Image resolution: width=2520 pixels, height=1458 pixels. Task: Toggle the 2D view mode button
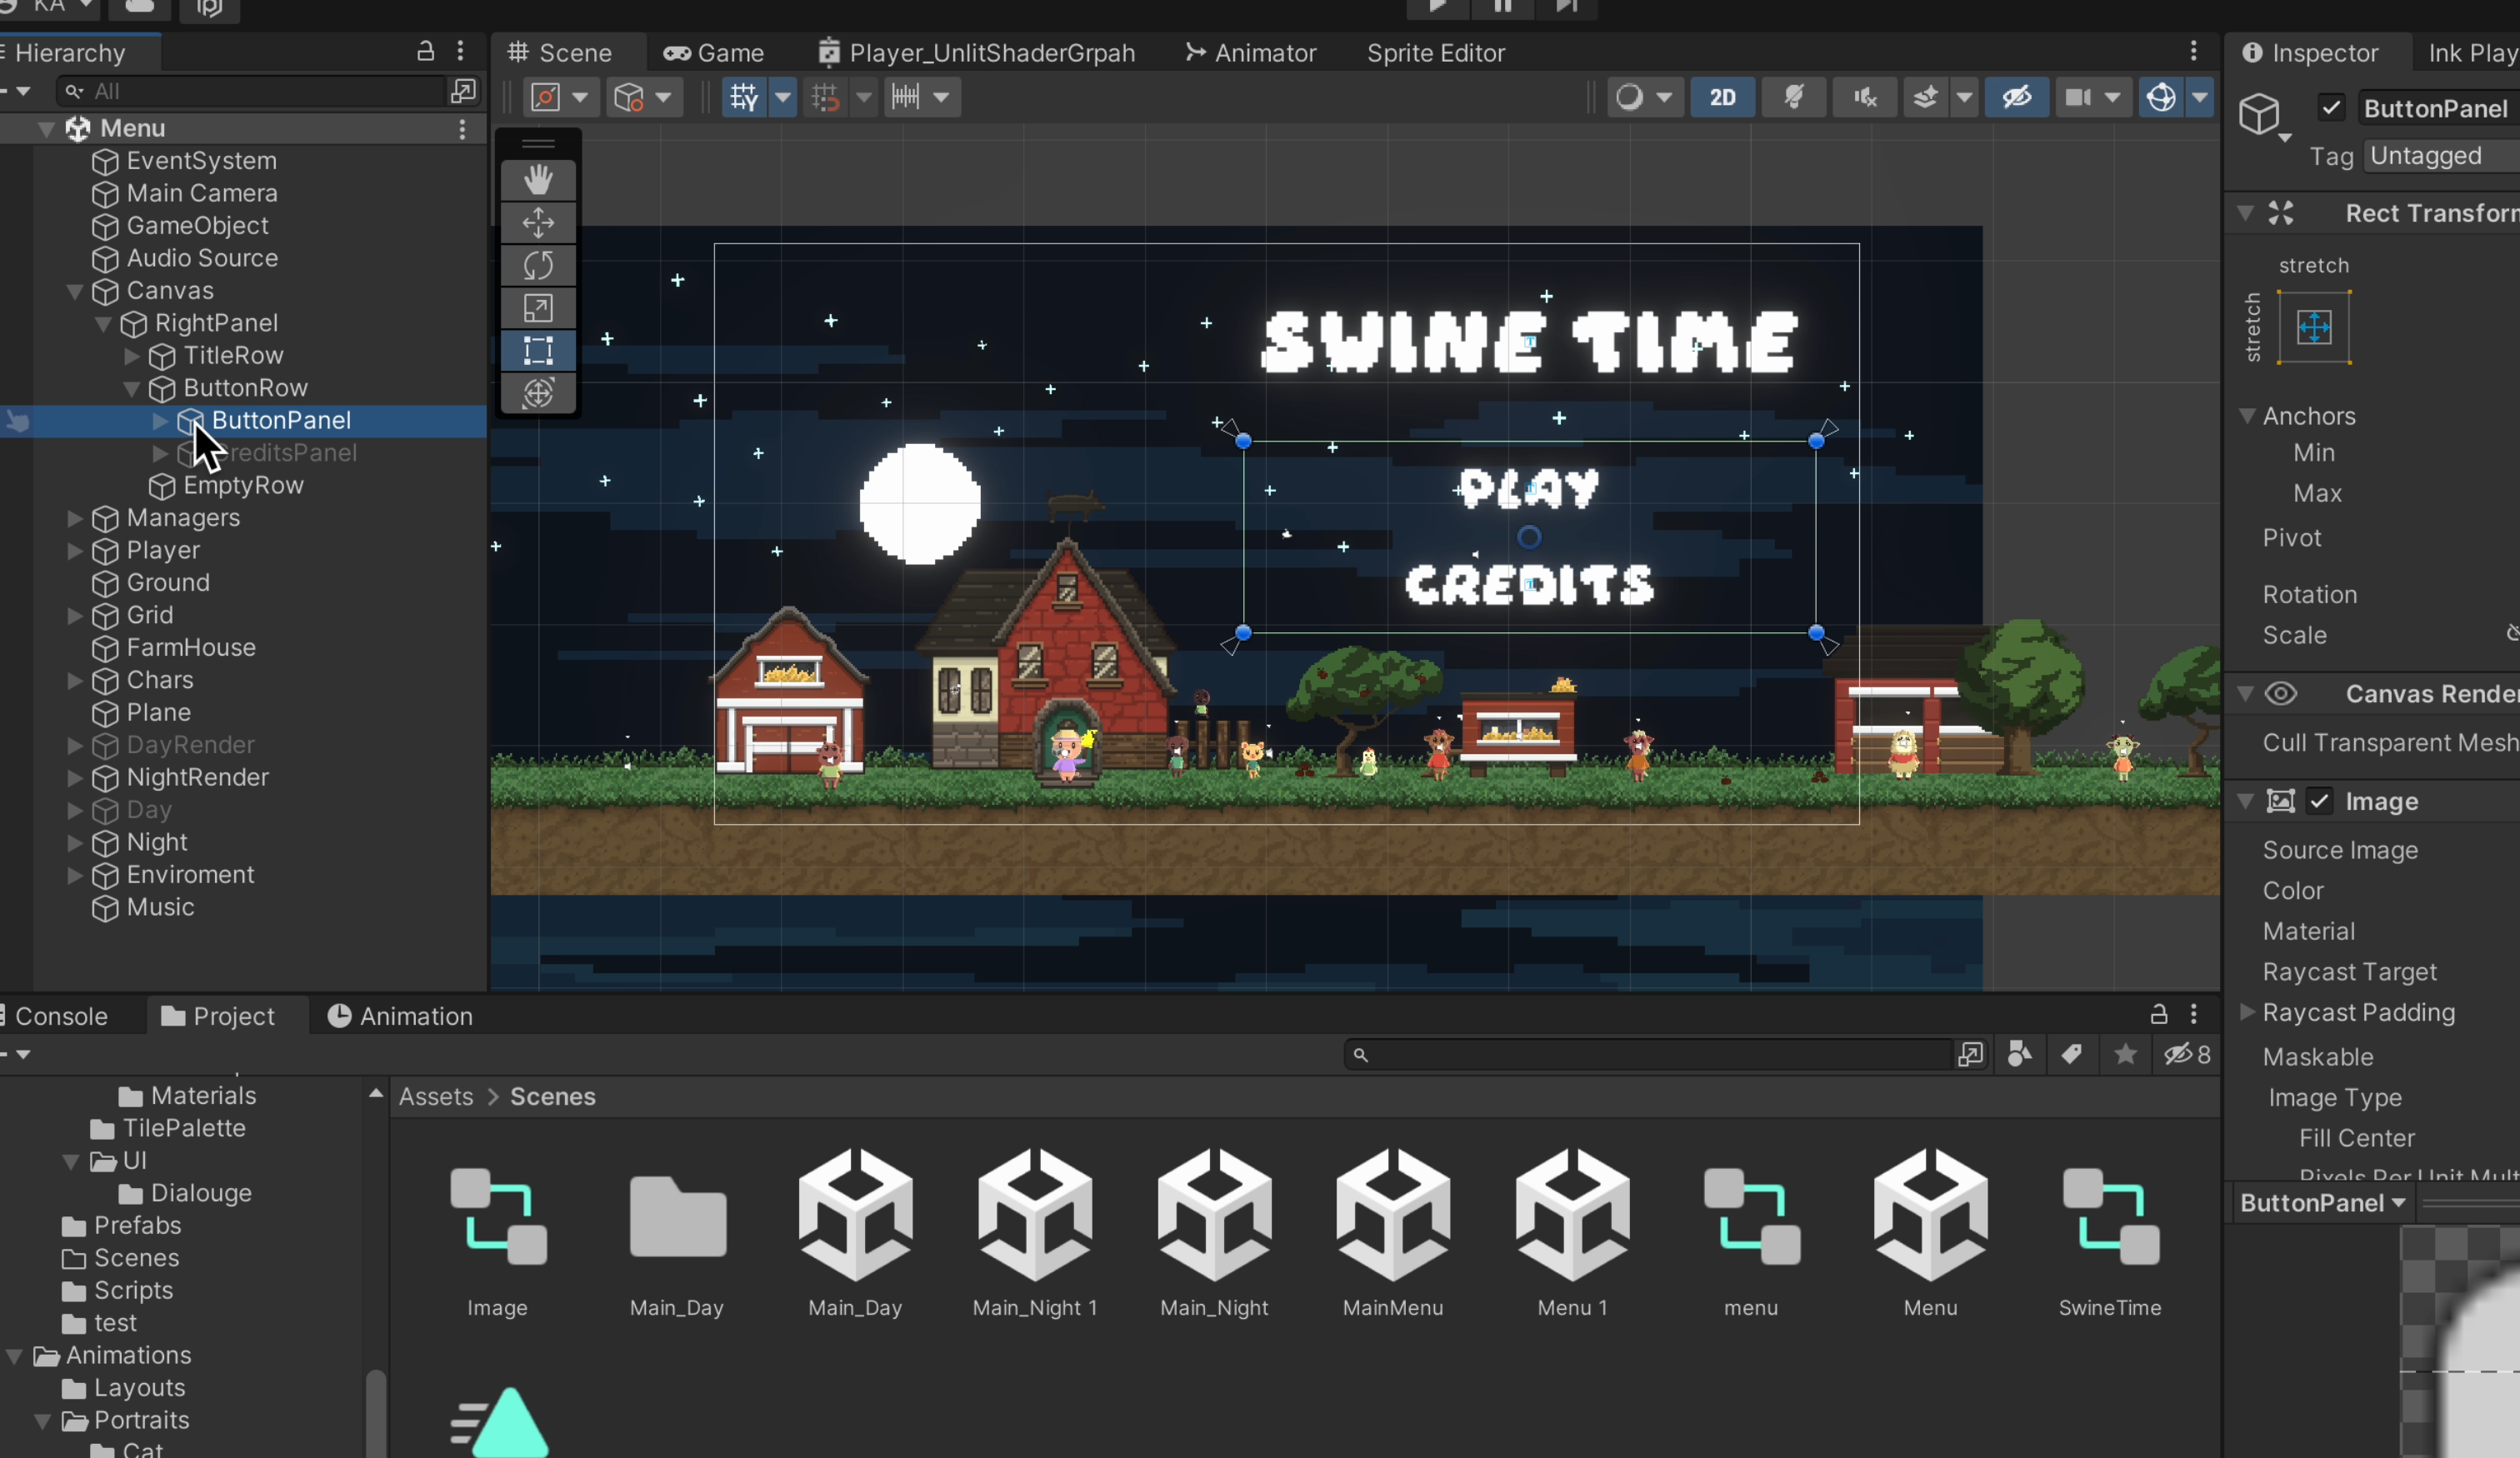point(1722,97)
